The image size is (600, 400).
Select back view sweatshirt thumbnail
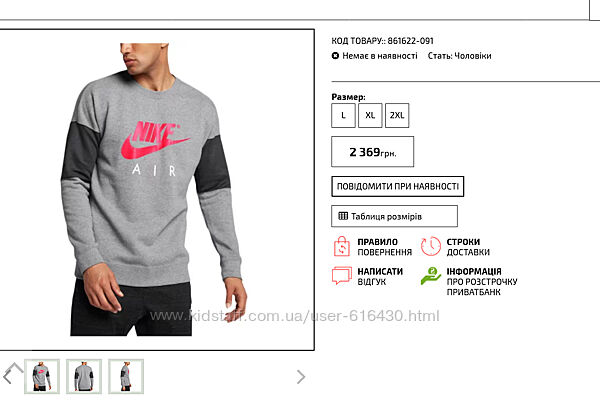click(x=84, y=377)
